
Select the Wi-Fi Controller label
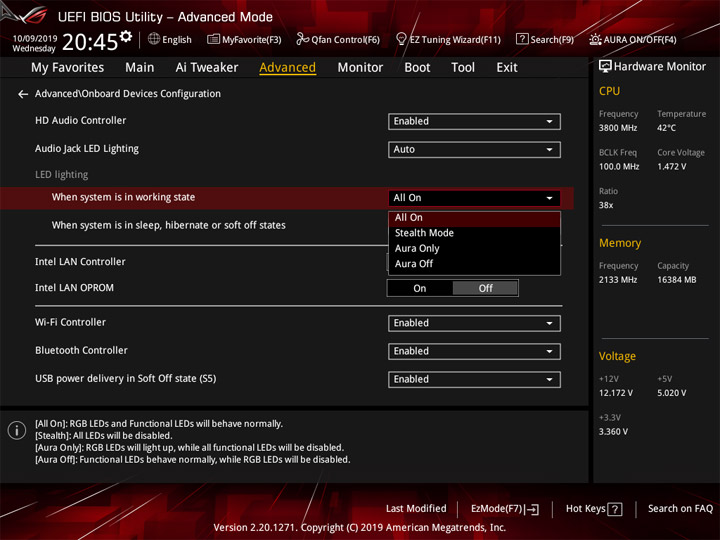pyautogui.click(x=70, y=322)
